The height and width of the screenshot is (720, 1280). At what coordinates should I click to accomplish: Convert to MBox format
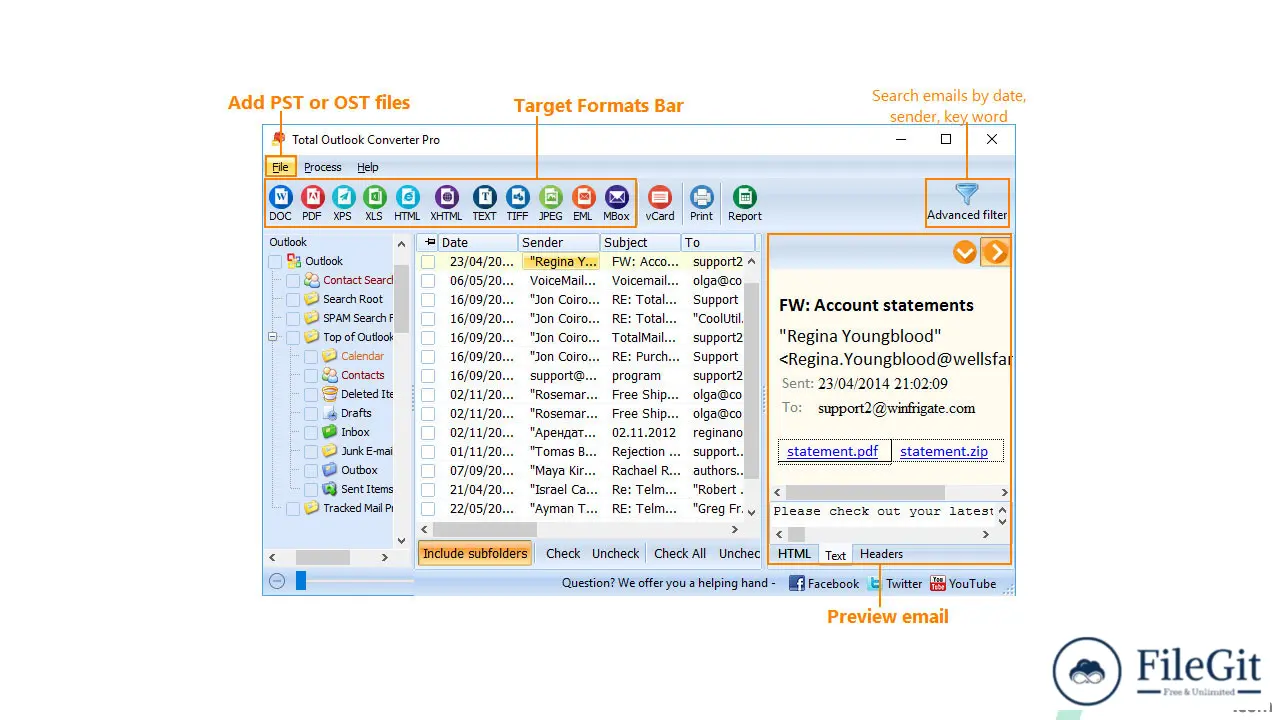tap(616, 203)
